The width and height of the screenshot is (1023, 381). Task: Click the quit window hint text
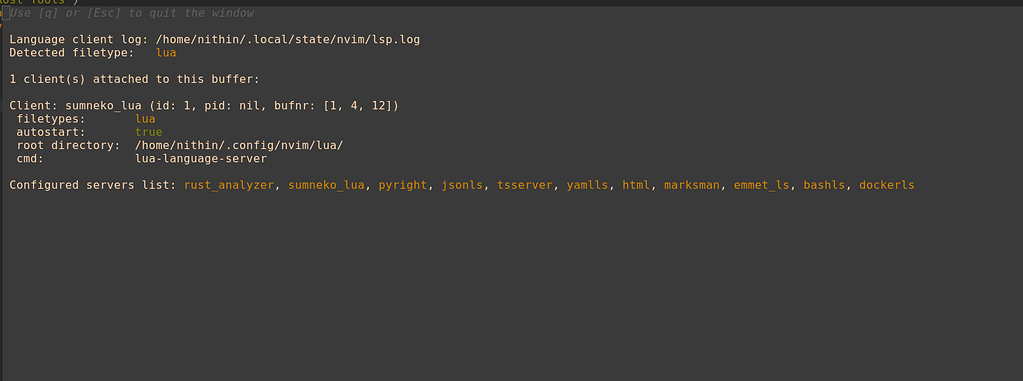click(x=132, y=13)
